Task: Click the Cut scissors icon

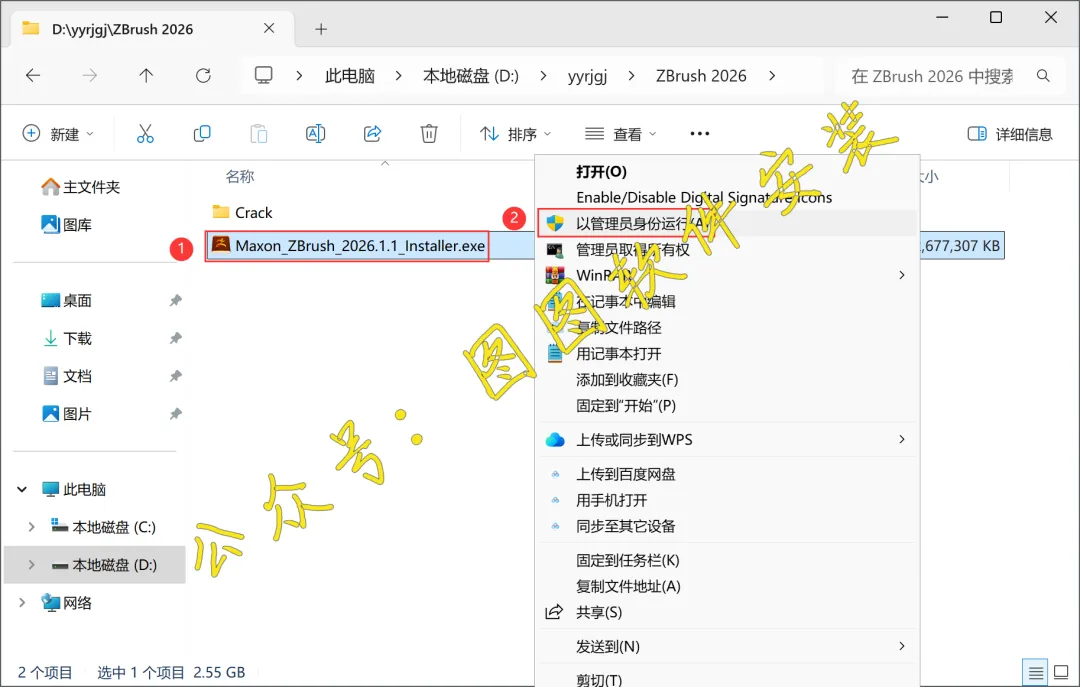Action: pyautogui.click(x=145, y=134)
